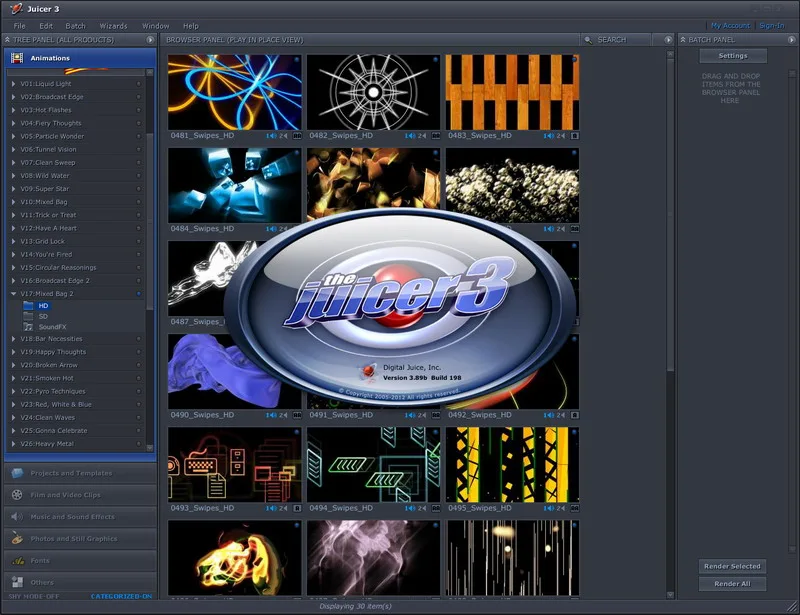Click the Browser Panel round arrow button

click(x=668, y=40)
